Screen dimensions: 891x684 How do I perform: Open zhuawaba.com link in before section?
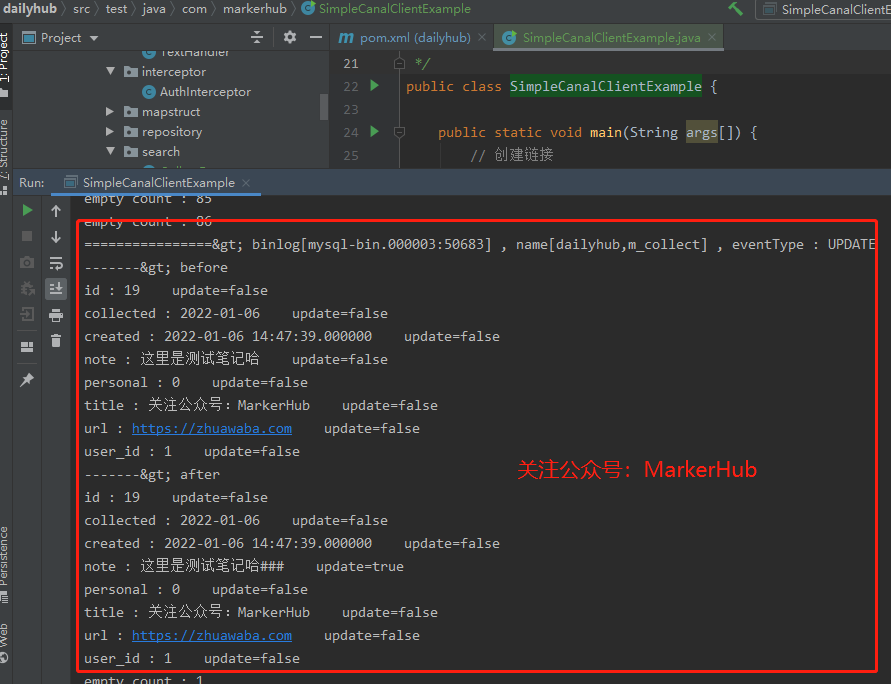(212, 428)
